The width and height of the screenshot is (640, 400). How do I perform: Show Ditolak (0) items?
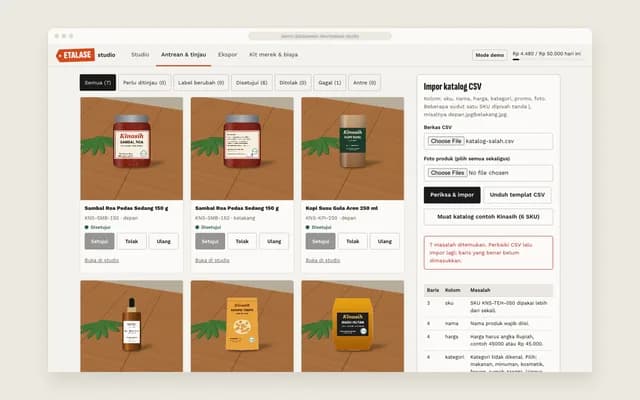(293, 82)
